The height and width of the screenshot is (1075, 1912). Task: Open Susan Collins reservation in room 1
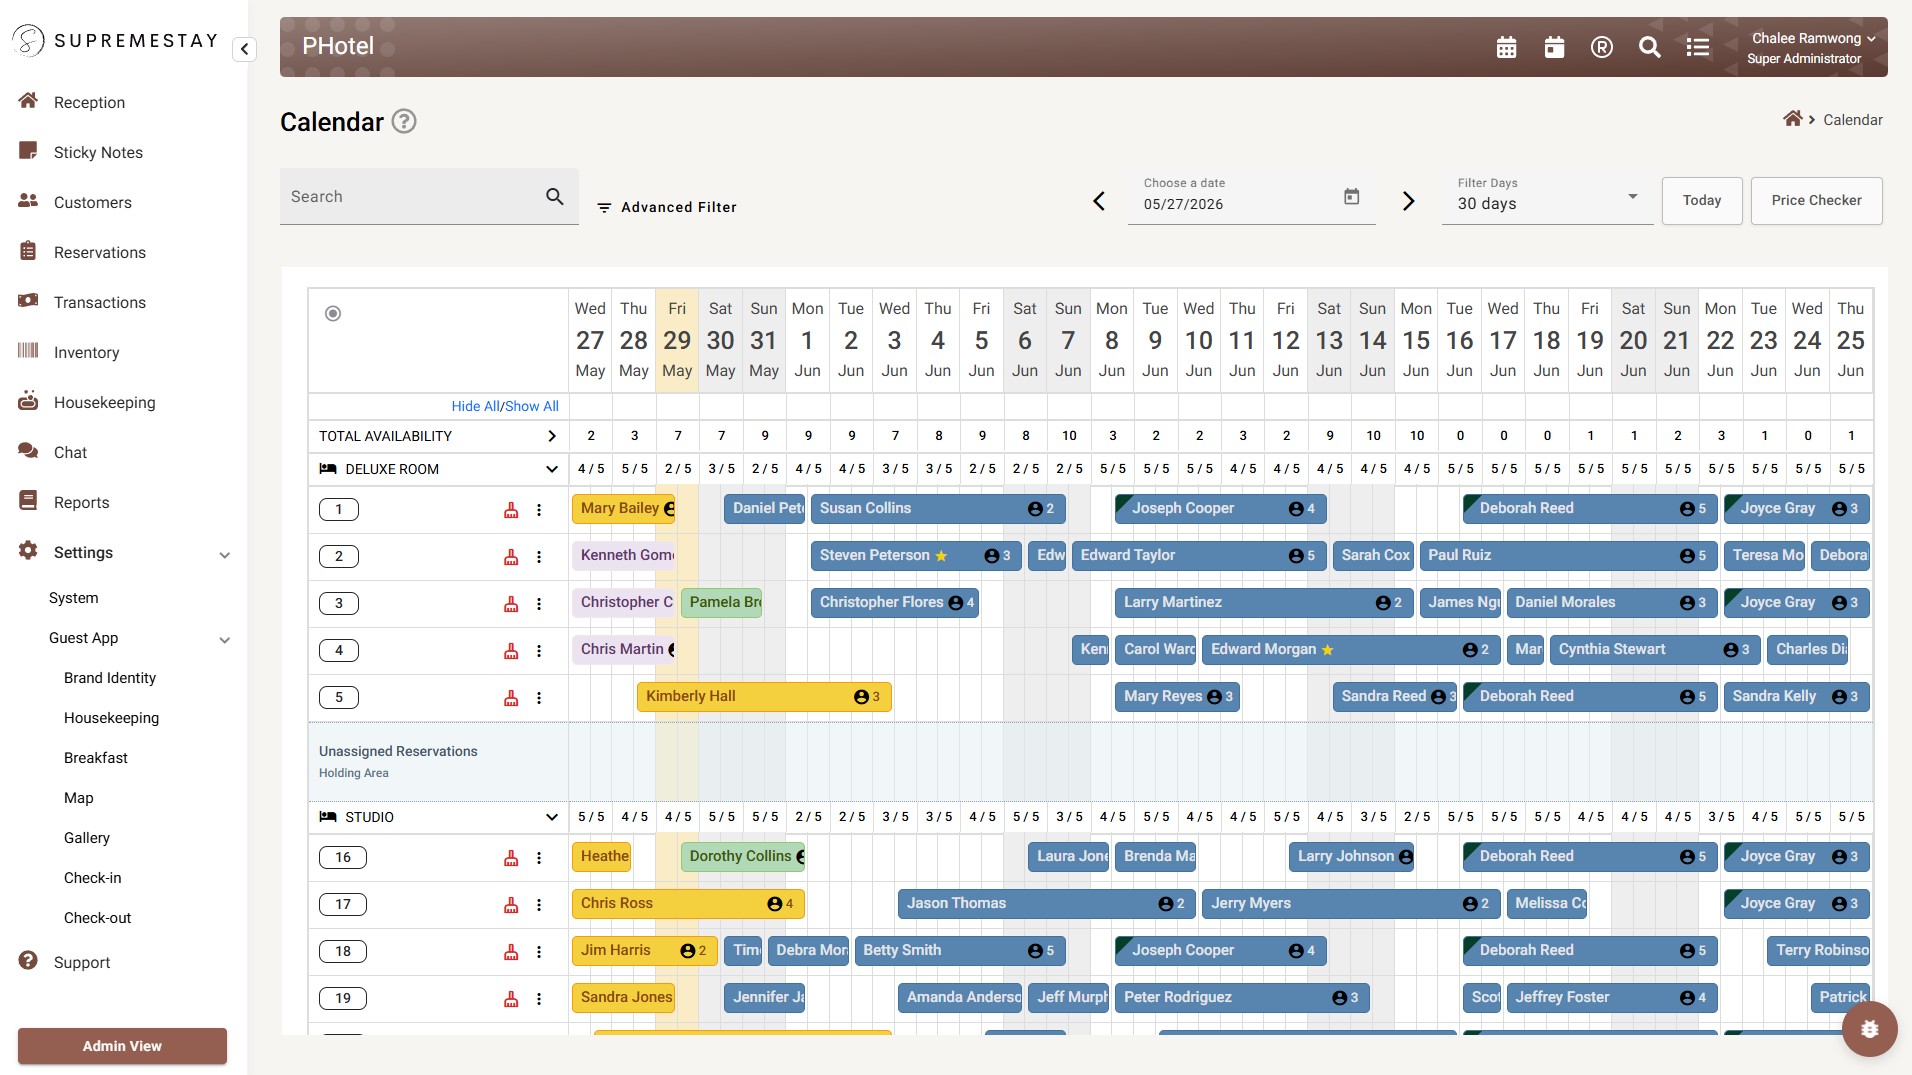point(938,509)
